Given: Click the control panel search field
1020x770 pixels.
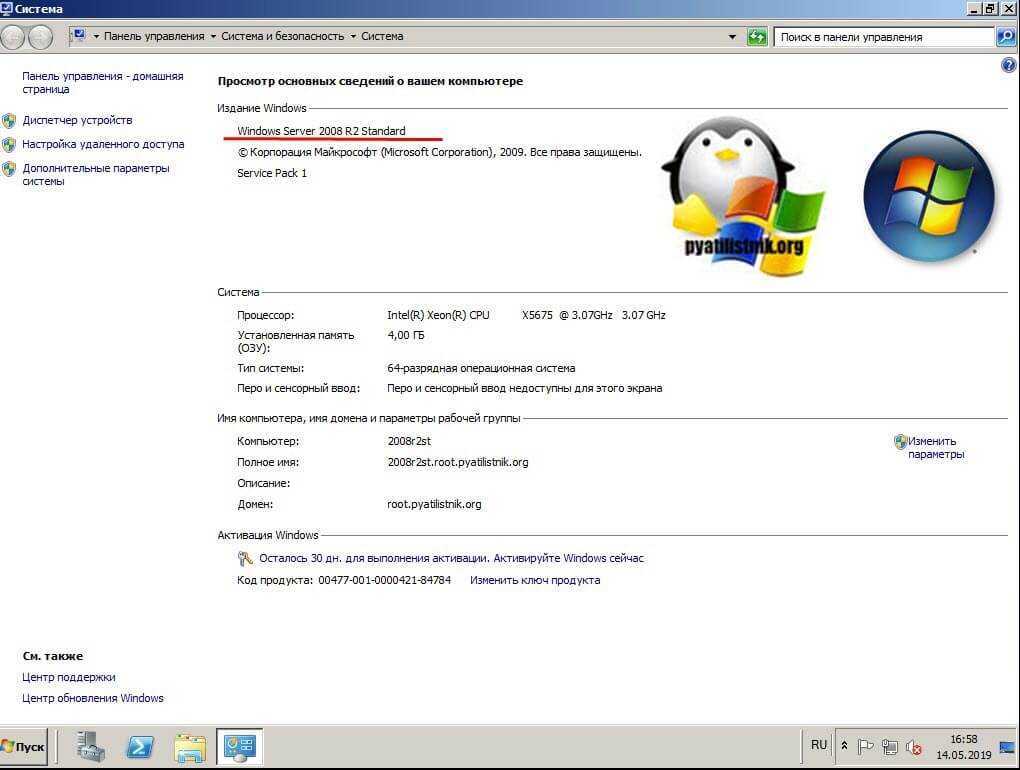Looking at the screenshot, I should click(x=885, y=37).
